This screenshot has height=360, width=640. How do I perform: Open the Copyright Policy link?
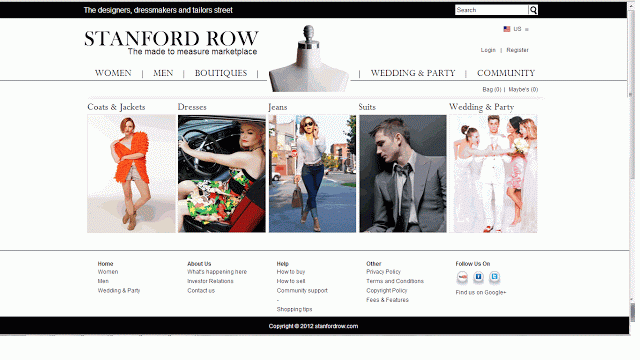[x=387, y=291]
